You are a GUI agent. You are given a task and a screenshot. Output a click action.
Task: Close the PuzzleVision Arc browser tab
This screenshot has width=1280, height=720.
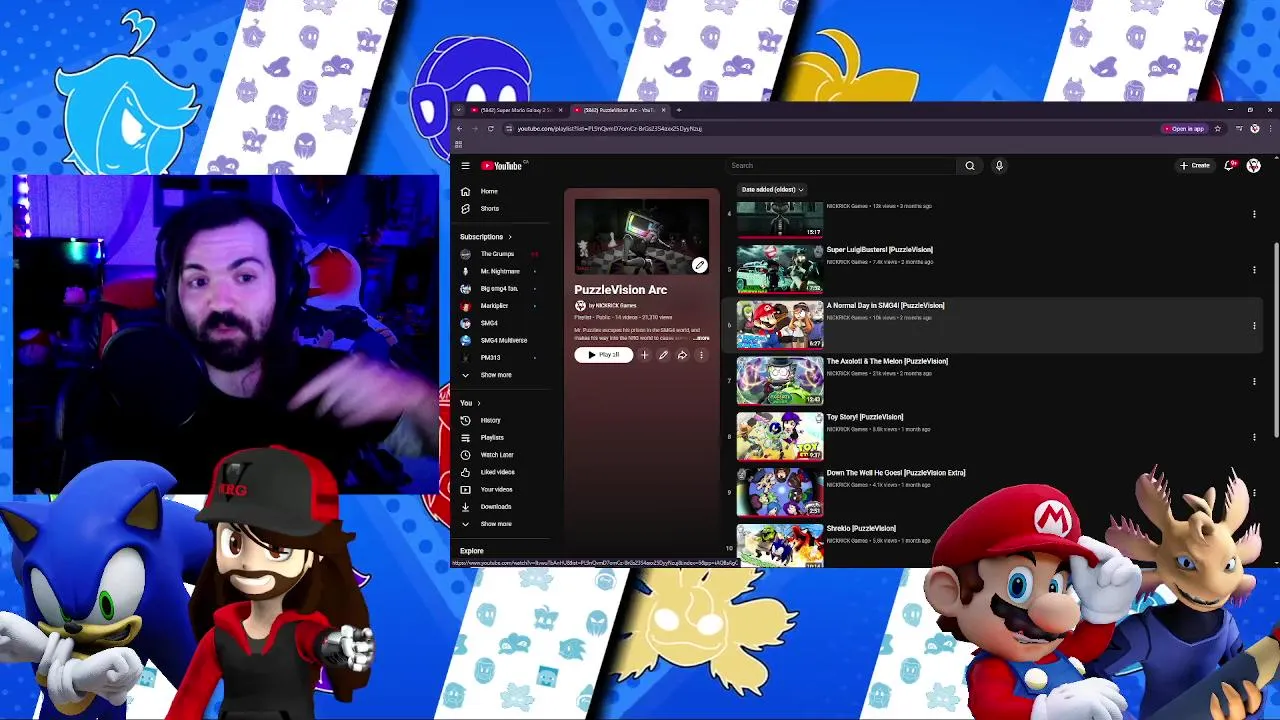tap(664, 110)
